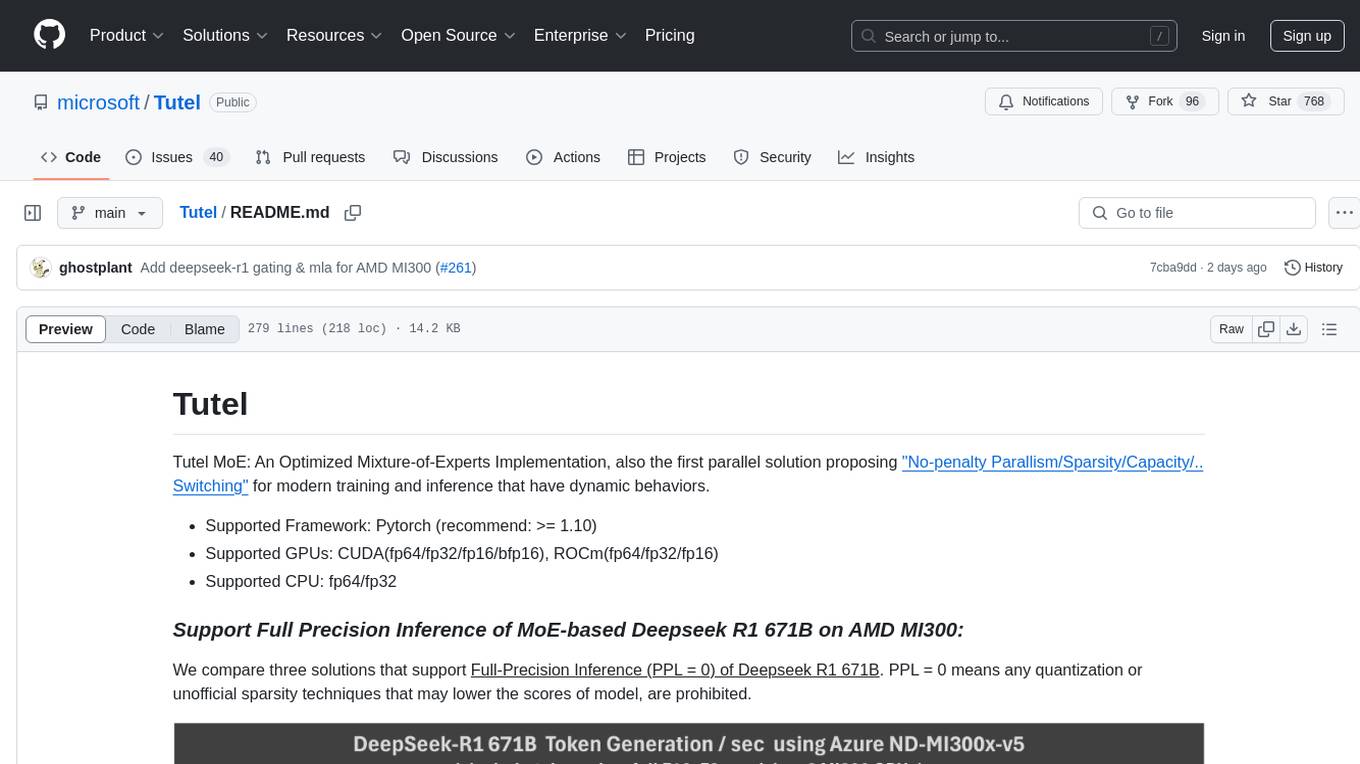Switch to the Pull requests tab
The height and width of the screenshot is (764, 1360).
pyautogui.click(x=310, y=157)
